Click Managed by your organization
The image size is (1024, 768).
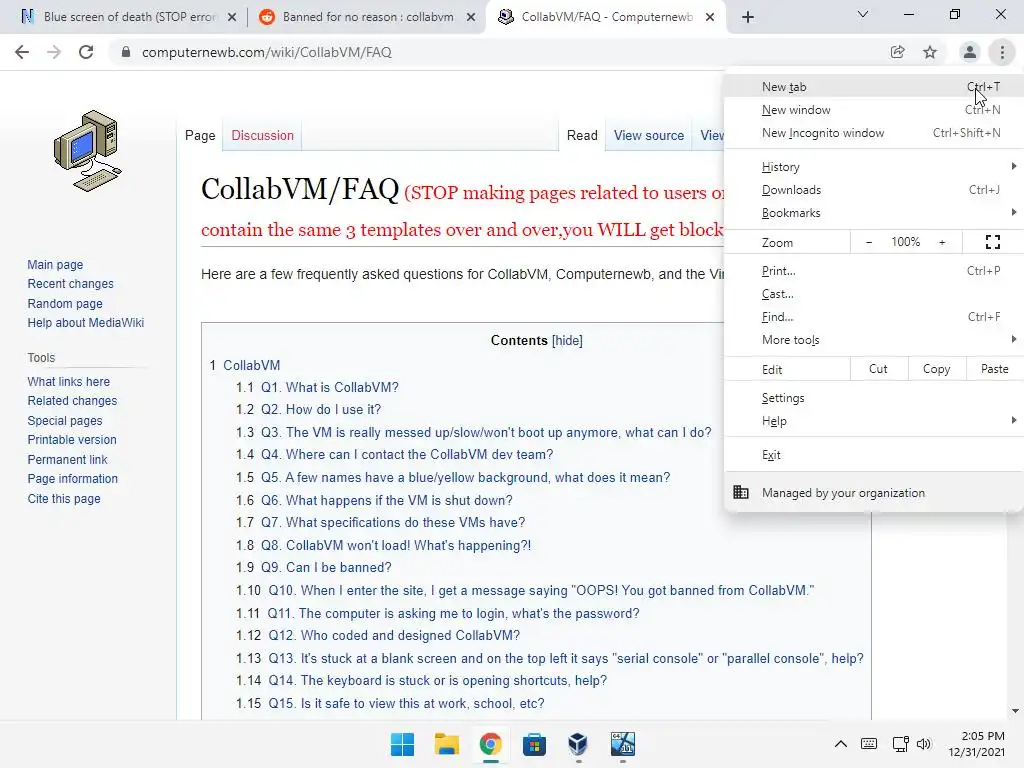(874, 493)
